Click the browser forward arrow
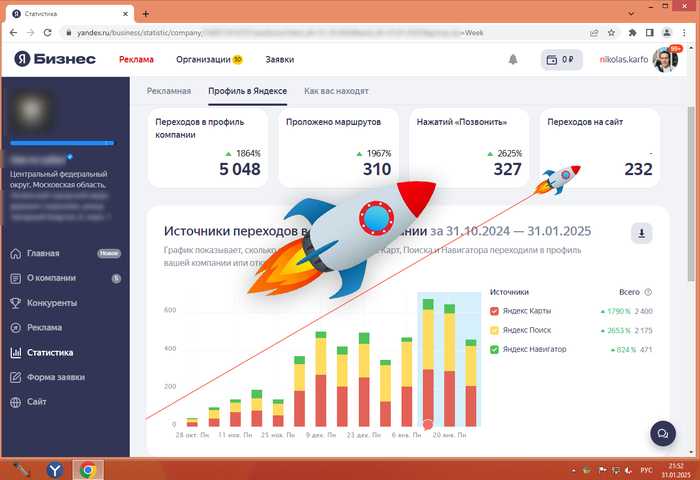The image size is (700, 480). [x=30, y=33]
